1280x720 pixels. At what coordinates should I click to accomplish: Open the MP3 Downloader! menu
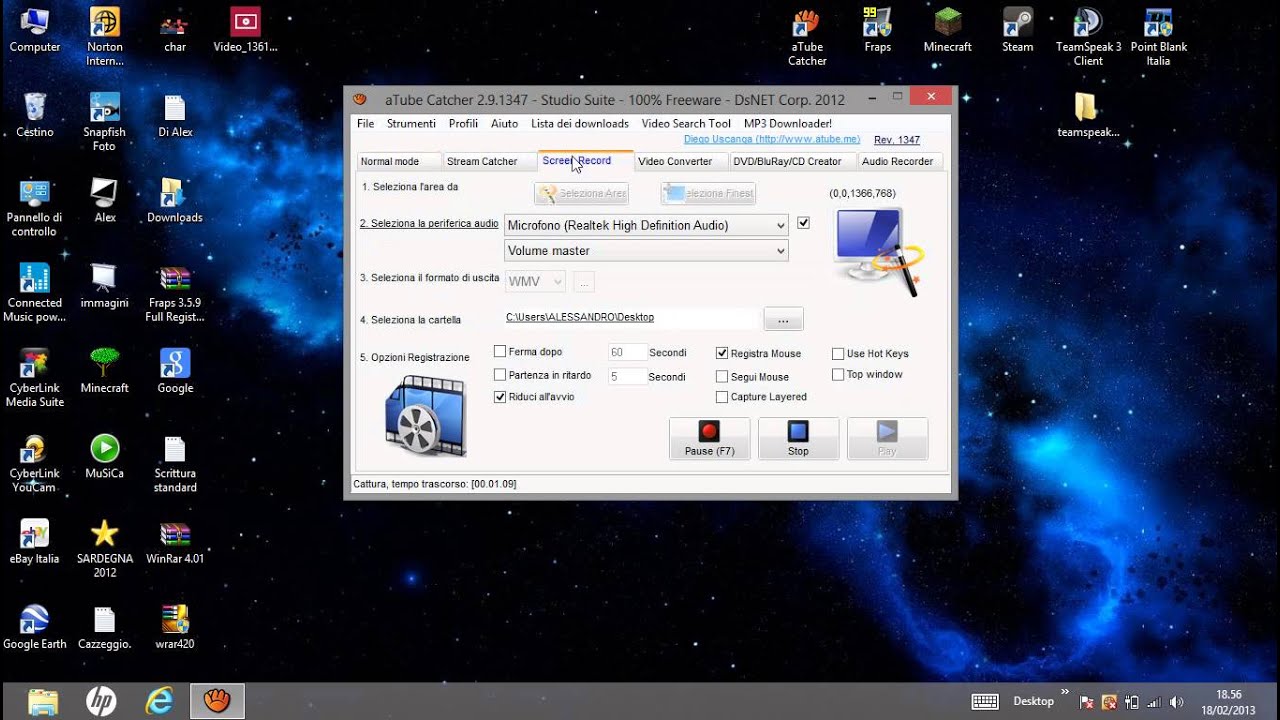click(788, 124)
